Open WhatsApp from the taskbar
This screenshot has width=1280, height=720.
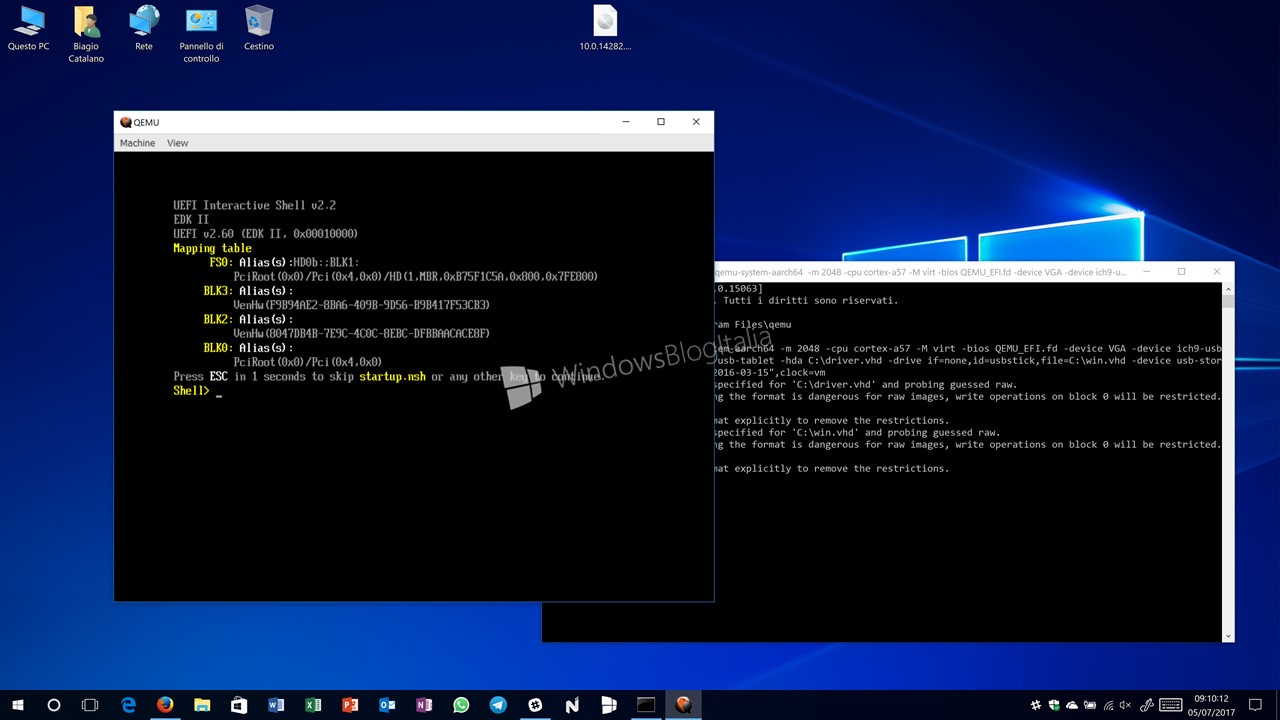(x=461, y=705)
